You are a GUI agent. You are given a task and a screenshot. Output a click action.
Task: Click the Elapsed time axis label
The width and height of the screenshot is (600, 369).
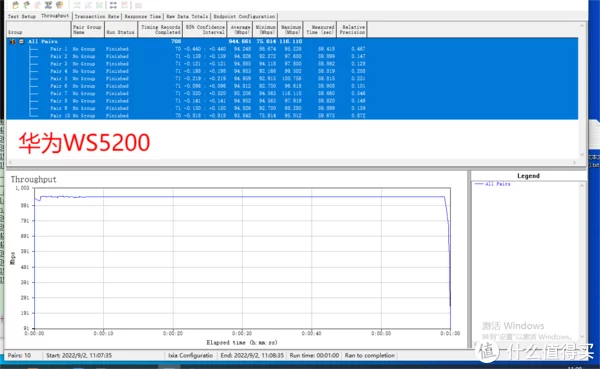coord(242,343)
